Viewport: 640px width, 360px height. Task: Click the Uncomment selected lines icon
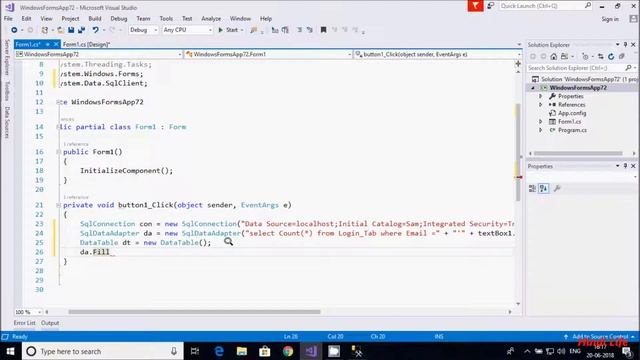[x=310, y=30]
